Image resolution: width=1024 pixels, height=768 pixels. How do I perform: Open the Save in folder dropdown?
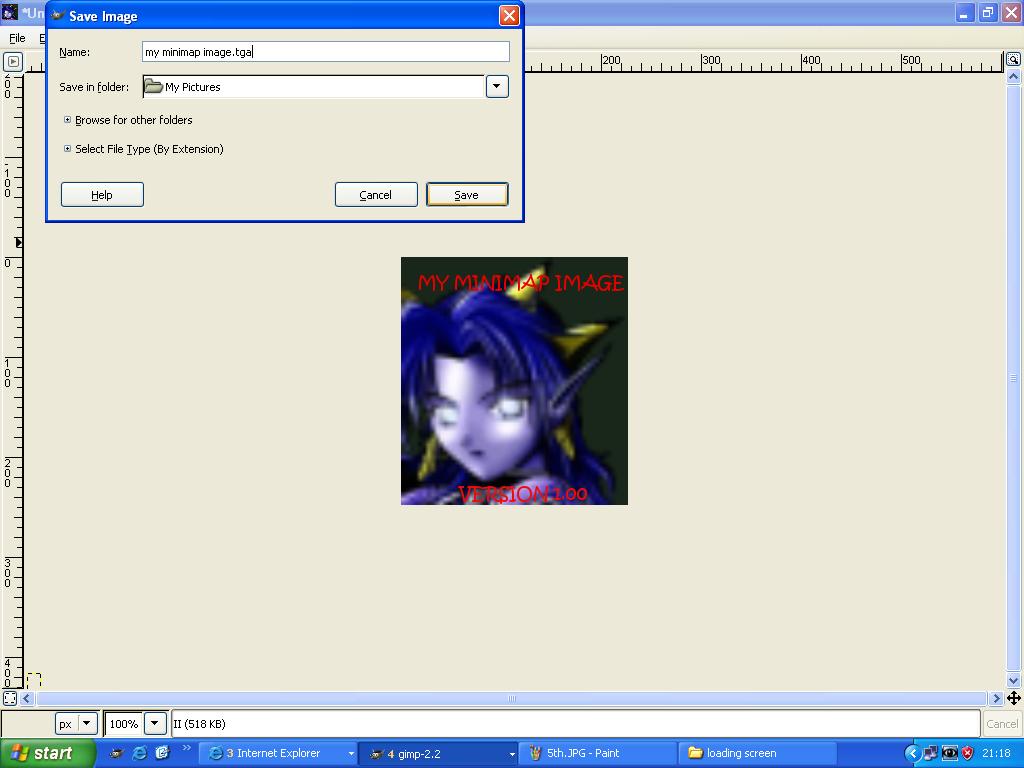[x=497, y=86]
